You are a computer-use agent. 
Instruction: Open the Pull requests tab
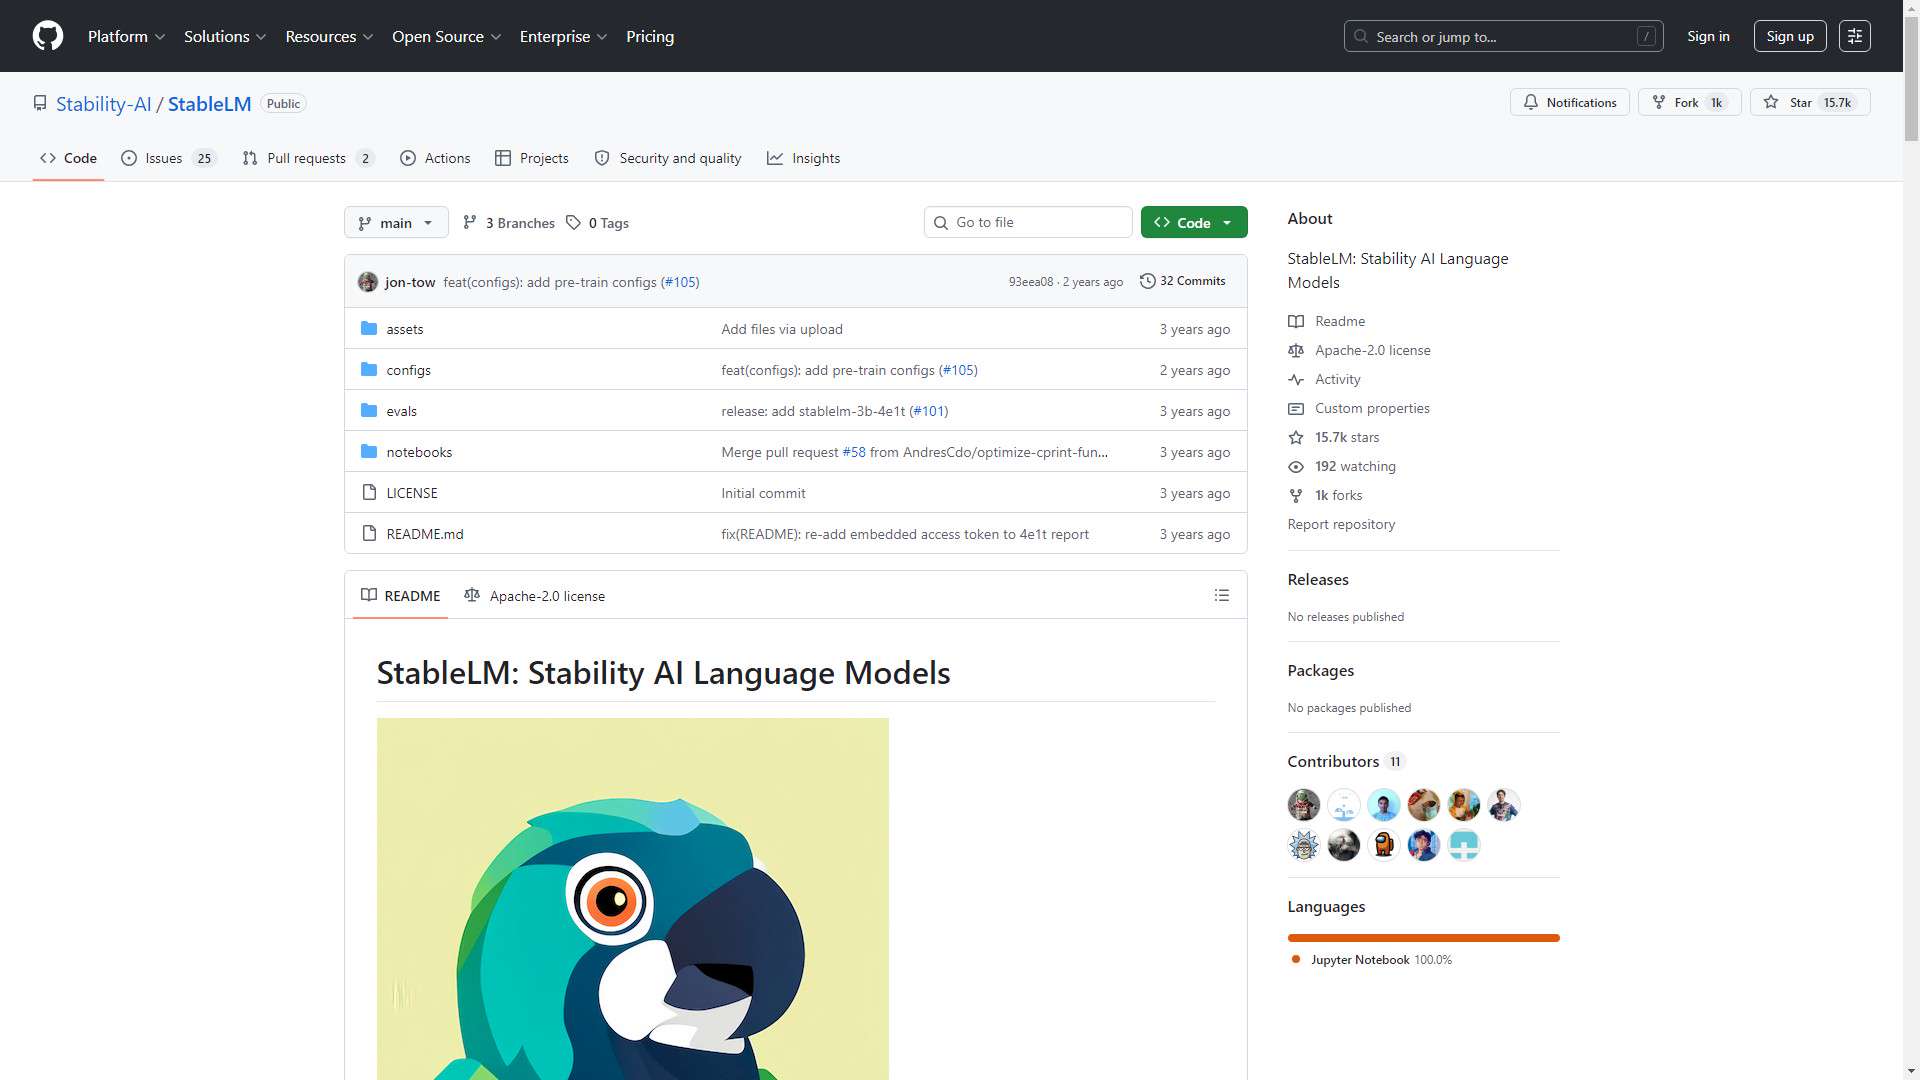(308, 158)
